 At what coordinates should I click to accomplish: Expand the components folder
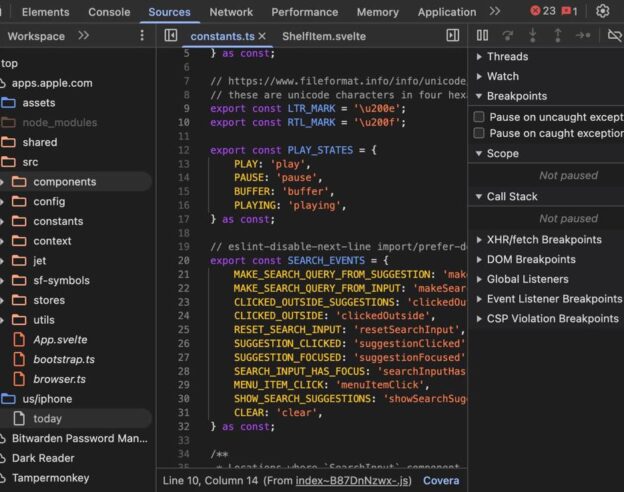[x=2, y=182]
